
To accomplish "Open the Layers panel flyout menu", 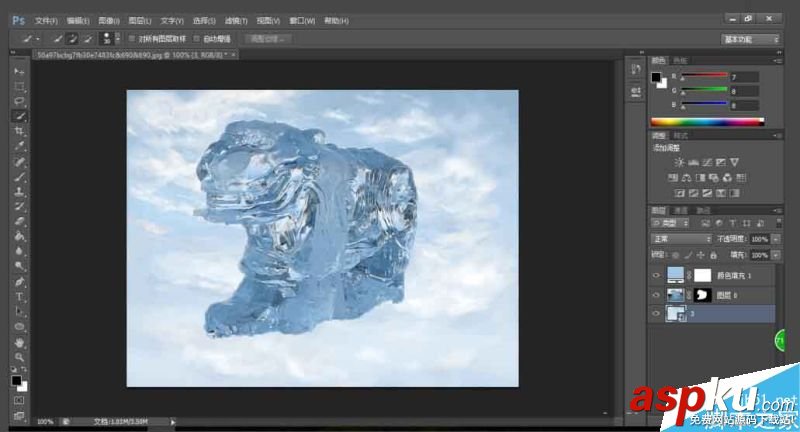I will [778, 210].
